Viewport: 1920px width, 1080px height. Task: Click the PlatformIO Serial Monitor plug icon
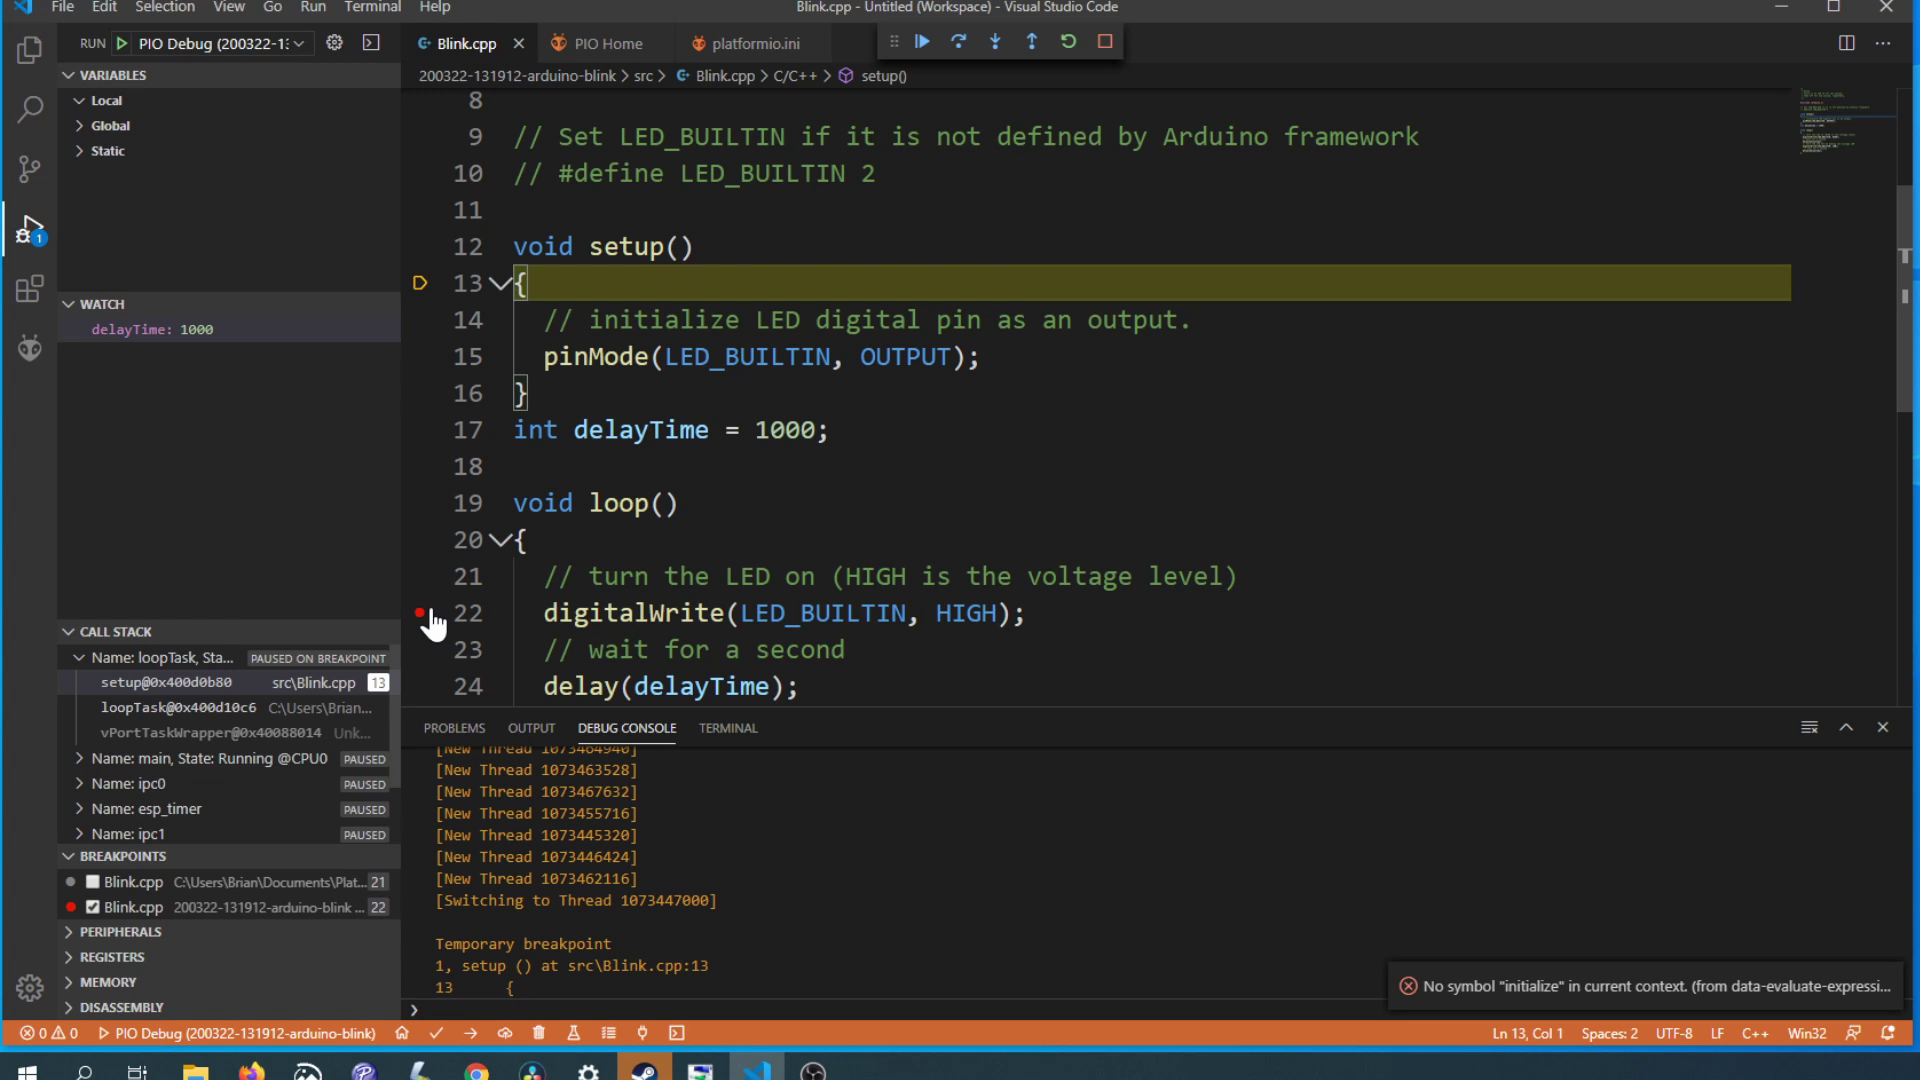(643, 1033)
